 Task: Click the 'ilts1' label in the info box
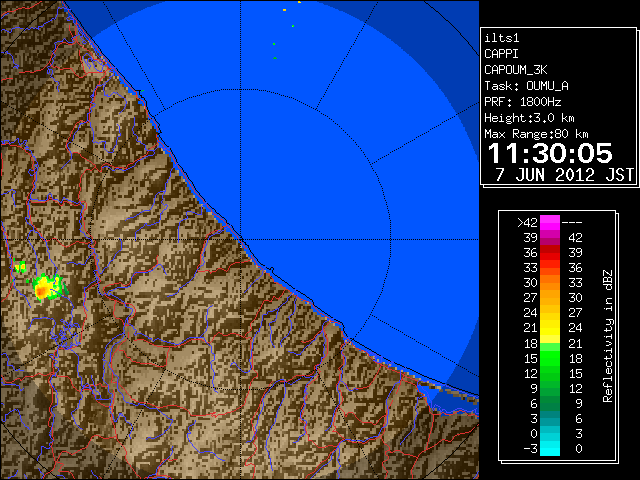point(502,38)
